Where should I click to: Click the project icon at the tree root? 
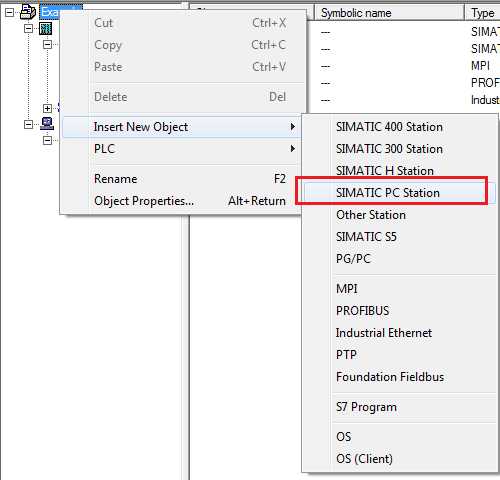click(x=28, y=12)
